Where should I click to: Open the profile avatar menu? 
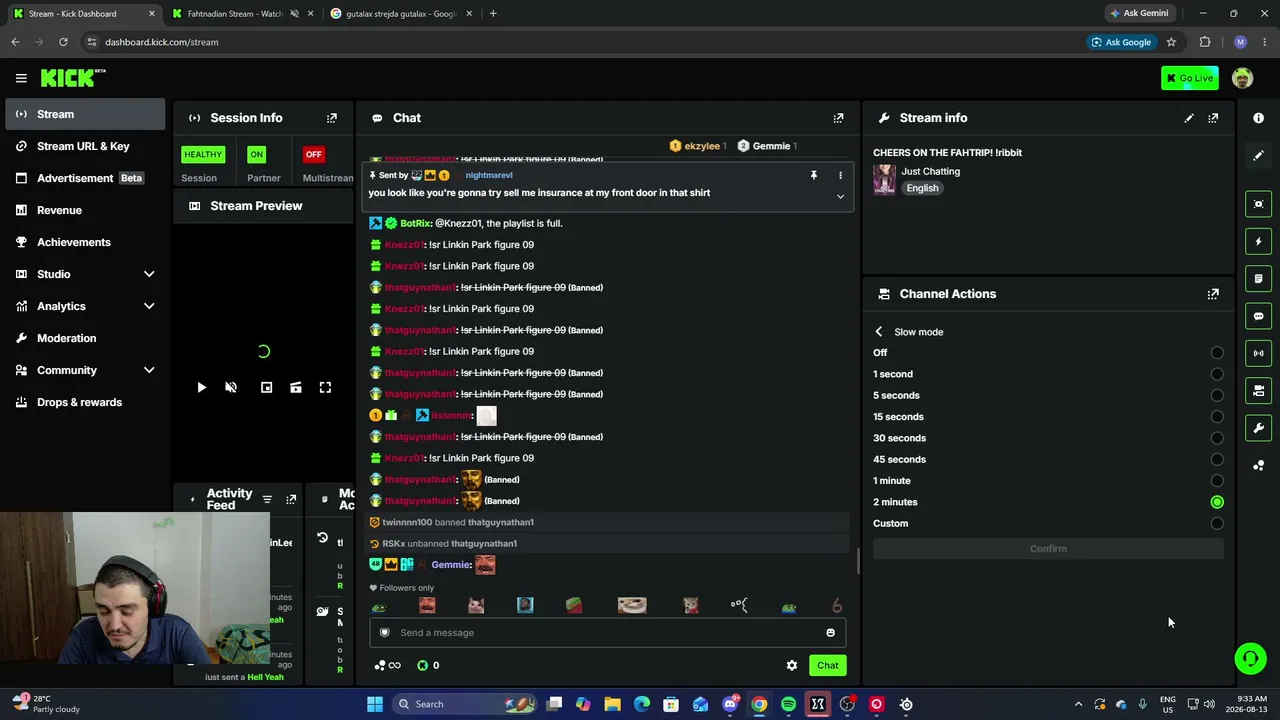pos(1242,78)
